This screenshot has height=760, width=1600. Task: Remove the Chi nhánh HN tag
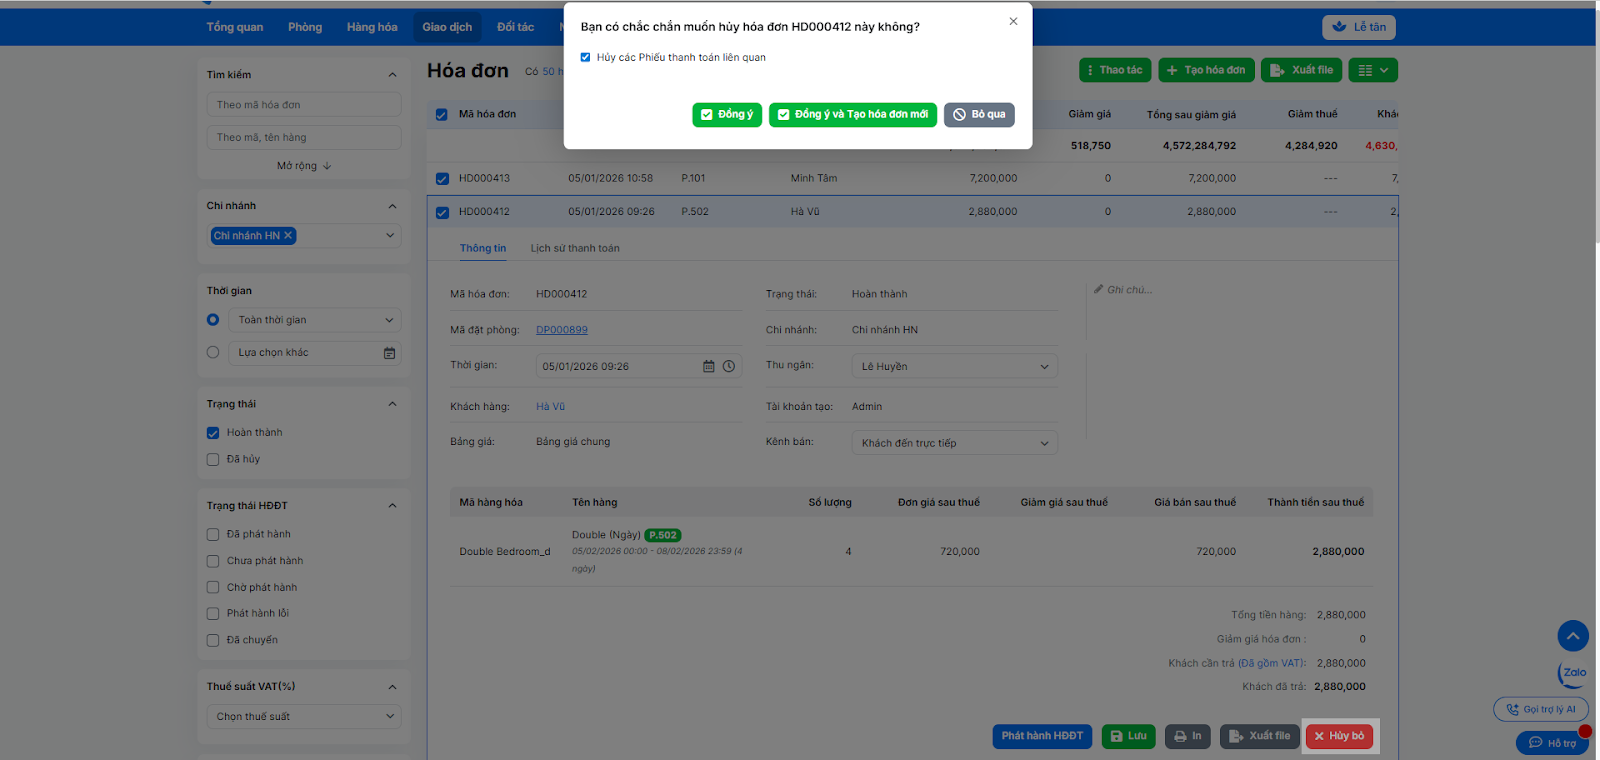(288, 236)
